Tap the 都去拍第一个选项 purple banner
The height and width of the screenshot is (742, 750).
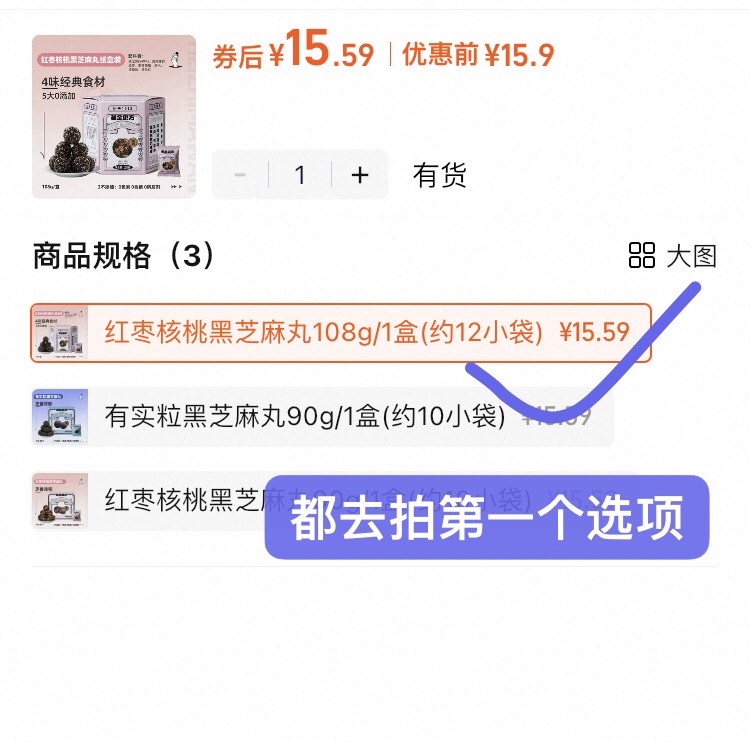click(x=487, y=517)
